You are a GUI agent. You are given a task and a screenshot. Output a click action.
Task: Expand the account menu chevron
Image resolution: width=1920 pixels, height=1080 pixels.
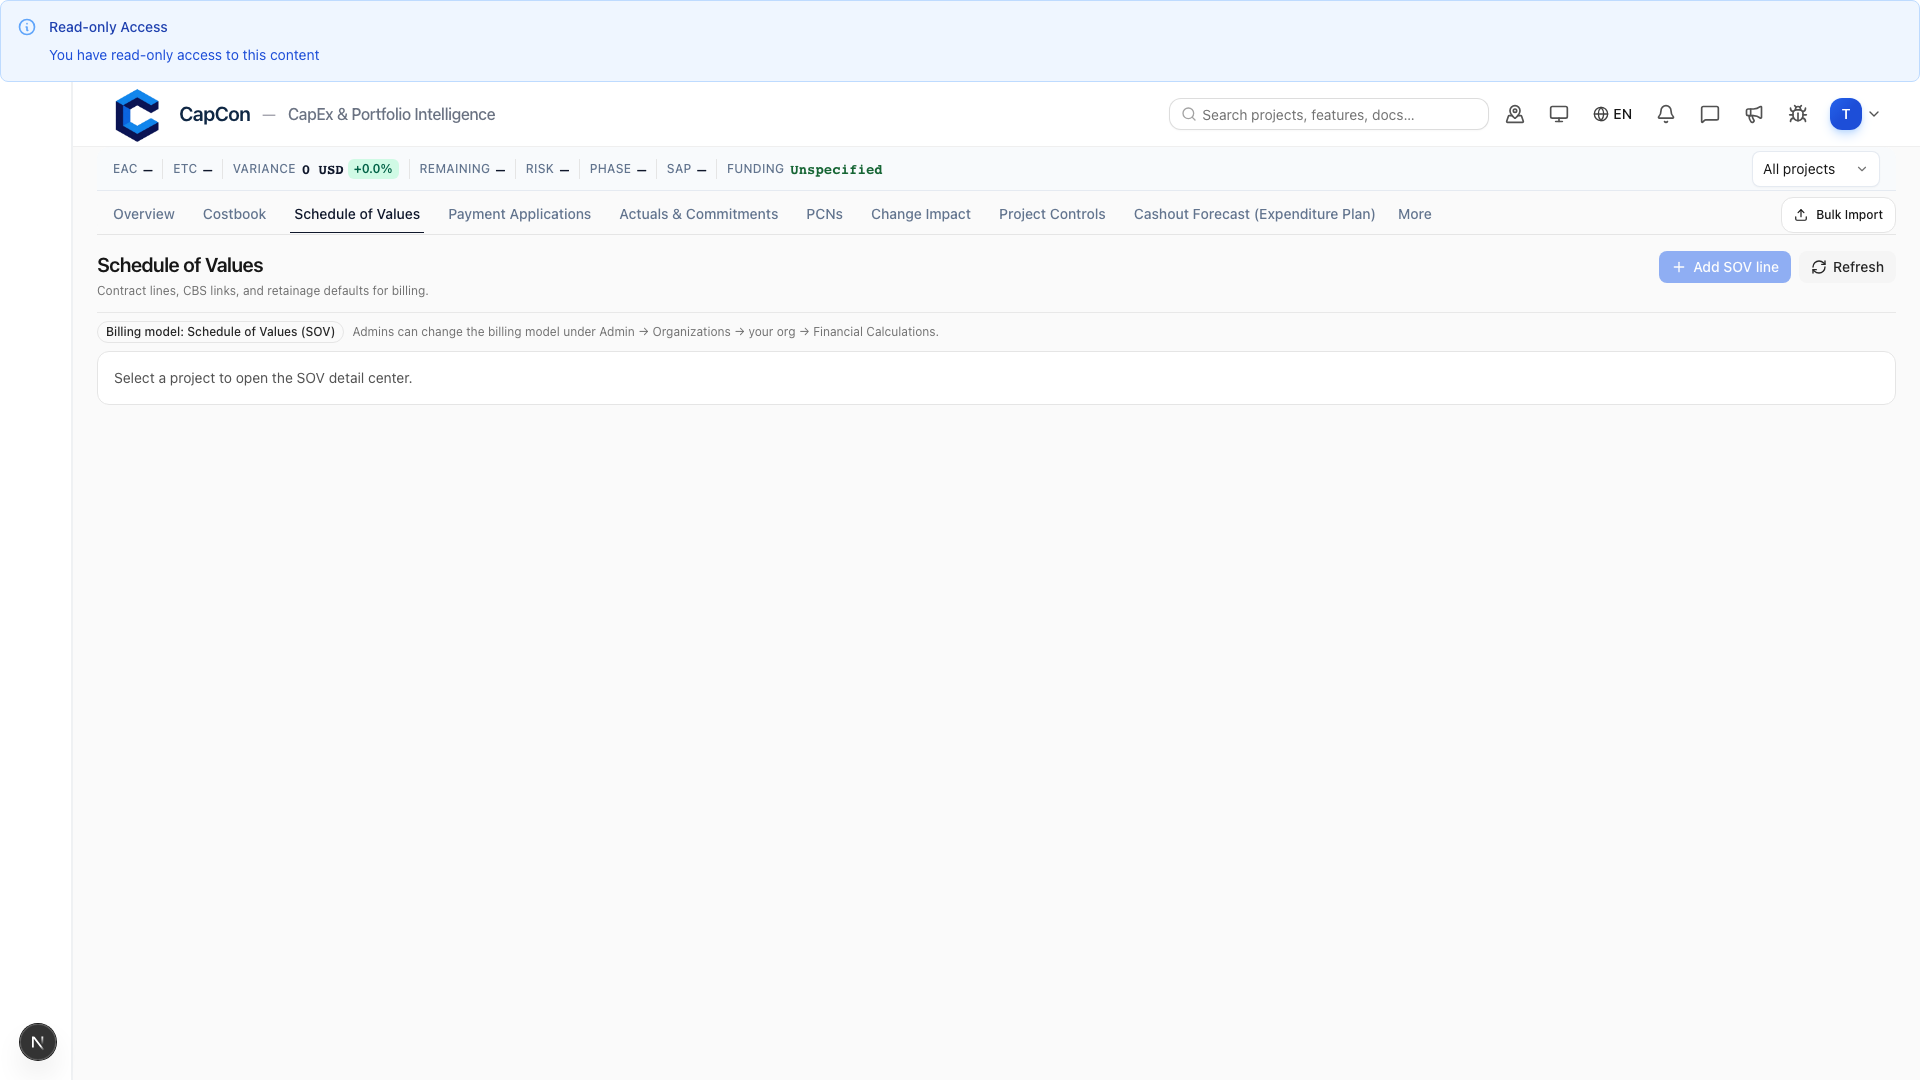[x=1874, y=114]
